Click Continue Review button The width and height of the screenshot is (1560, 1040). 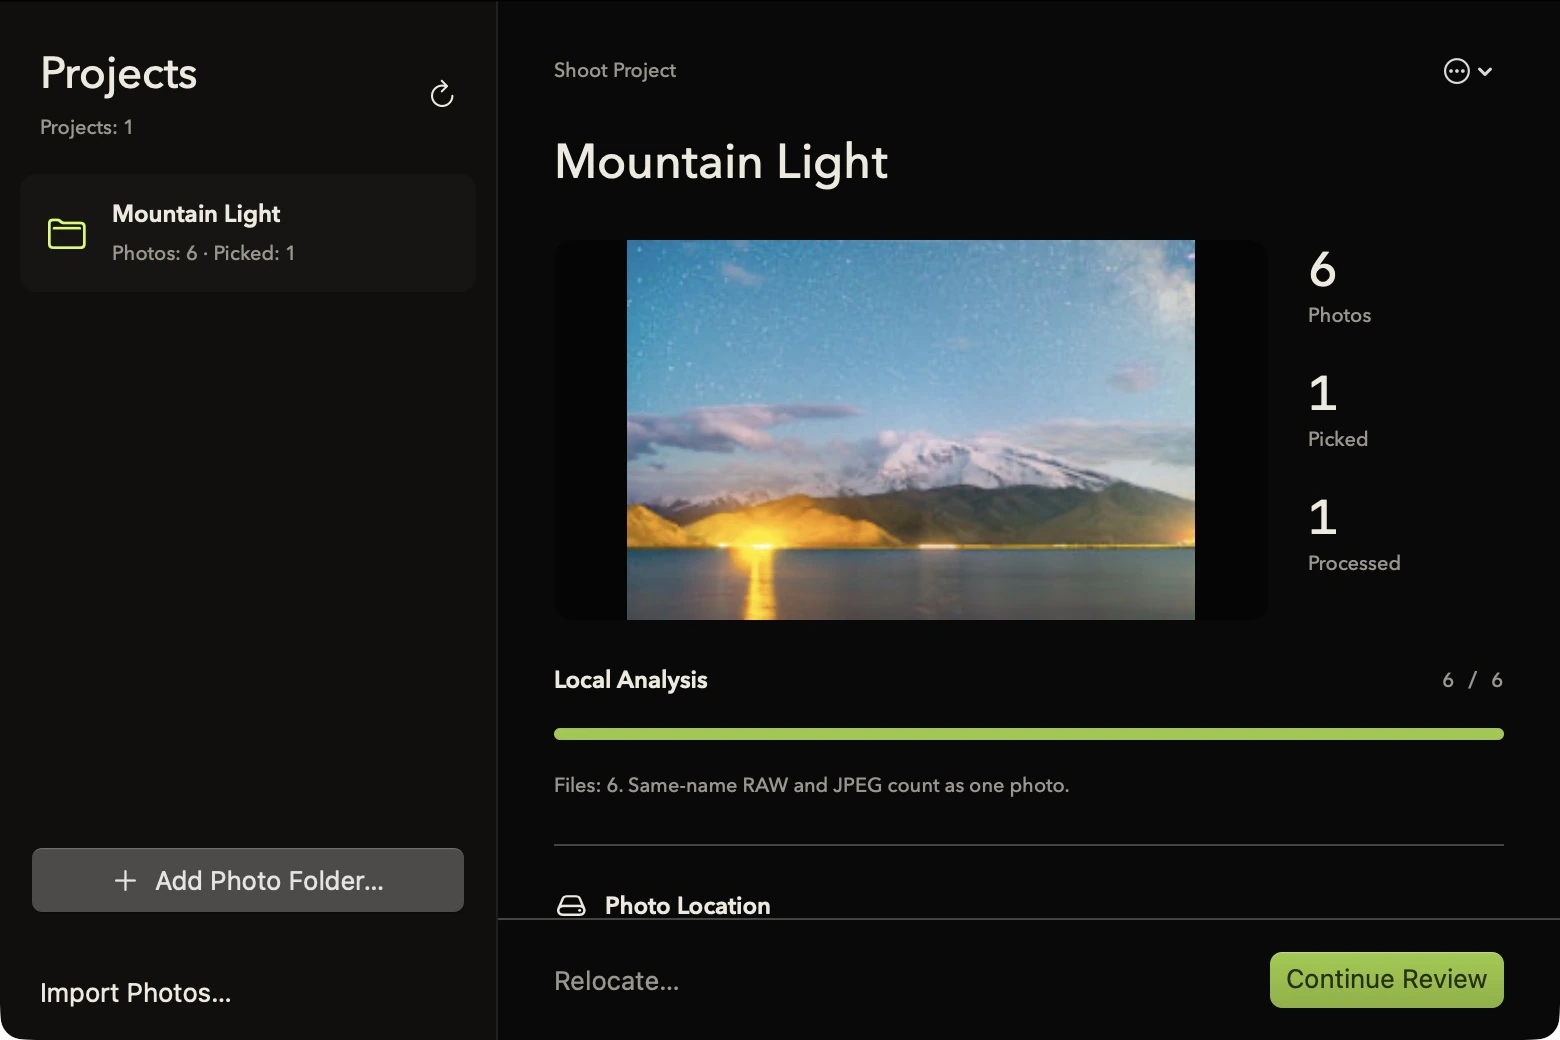coord(1386,980)
